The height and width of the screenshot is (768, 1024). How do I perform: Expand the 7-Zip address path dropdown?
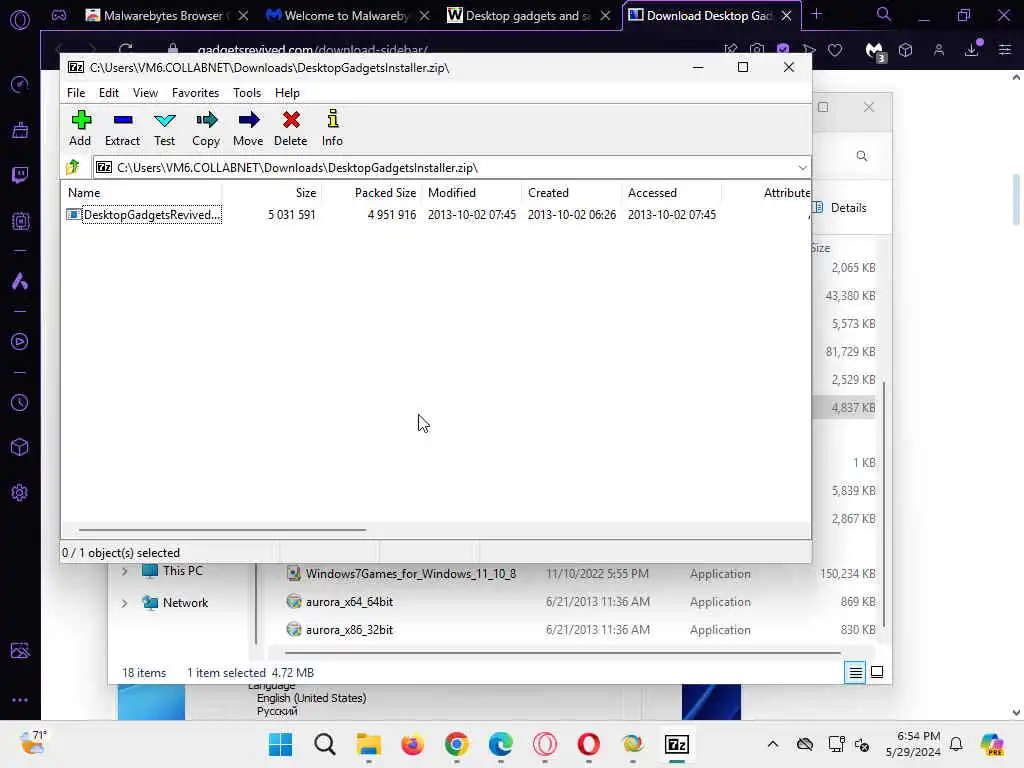802,168
